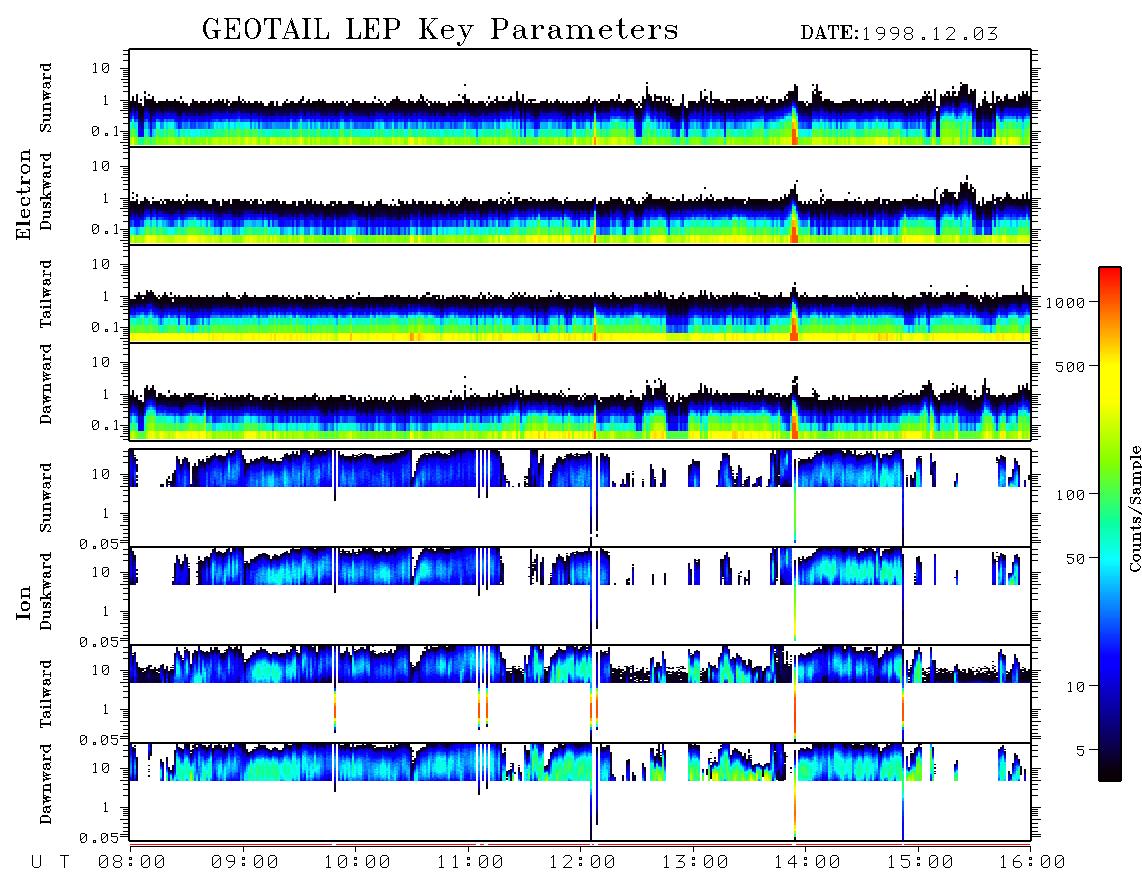Select the "100" colorbar tick label

point(1071,495)
